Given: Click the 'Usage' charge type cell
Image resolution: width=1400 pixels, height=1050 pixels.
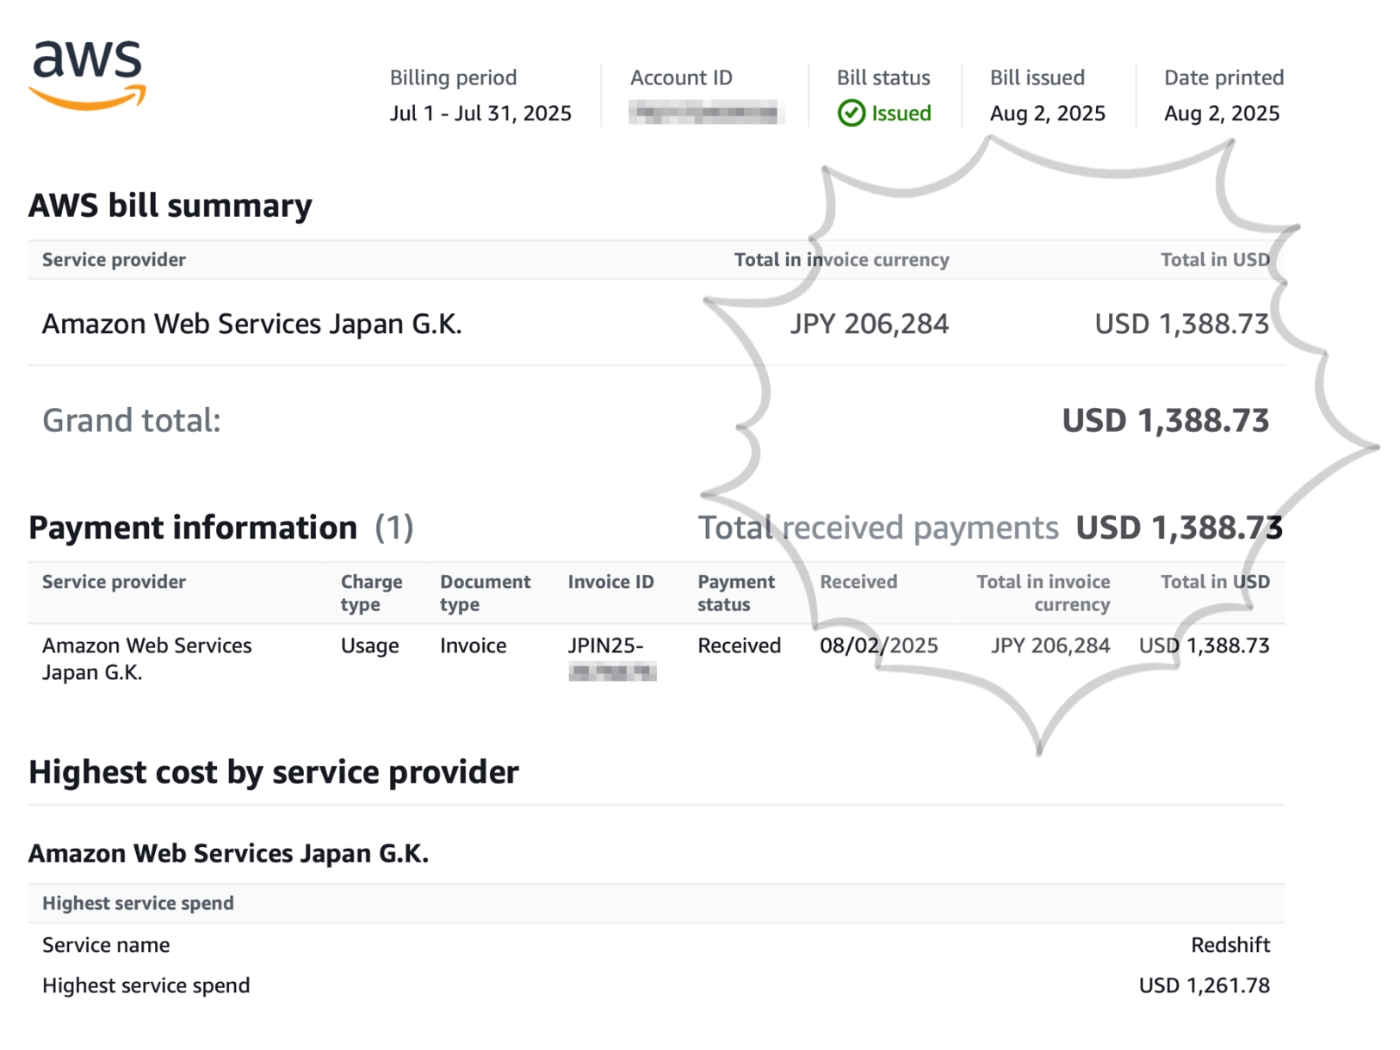Looking at the screenshot, I should click(x=370, y=646).
